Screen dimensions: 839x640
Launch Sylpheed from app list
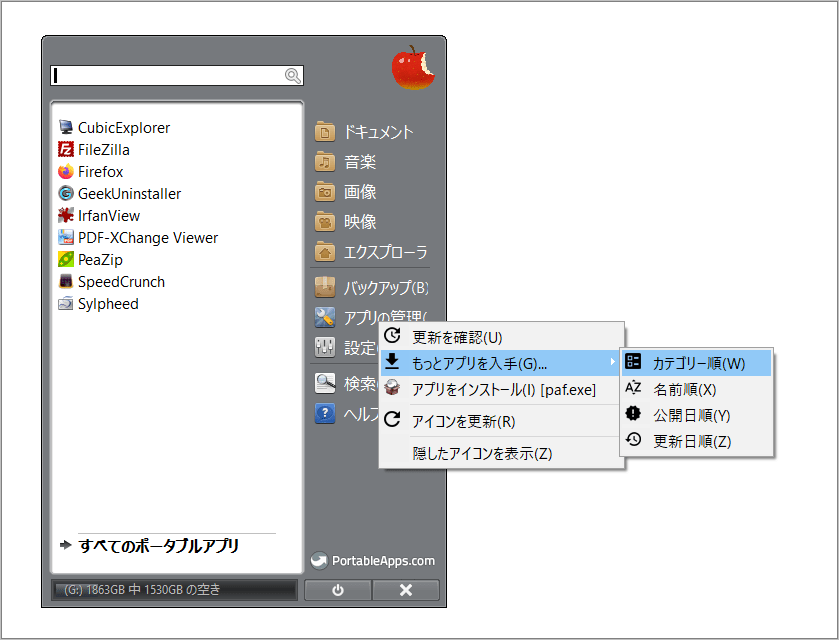coord(108,304)
